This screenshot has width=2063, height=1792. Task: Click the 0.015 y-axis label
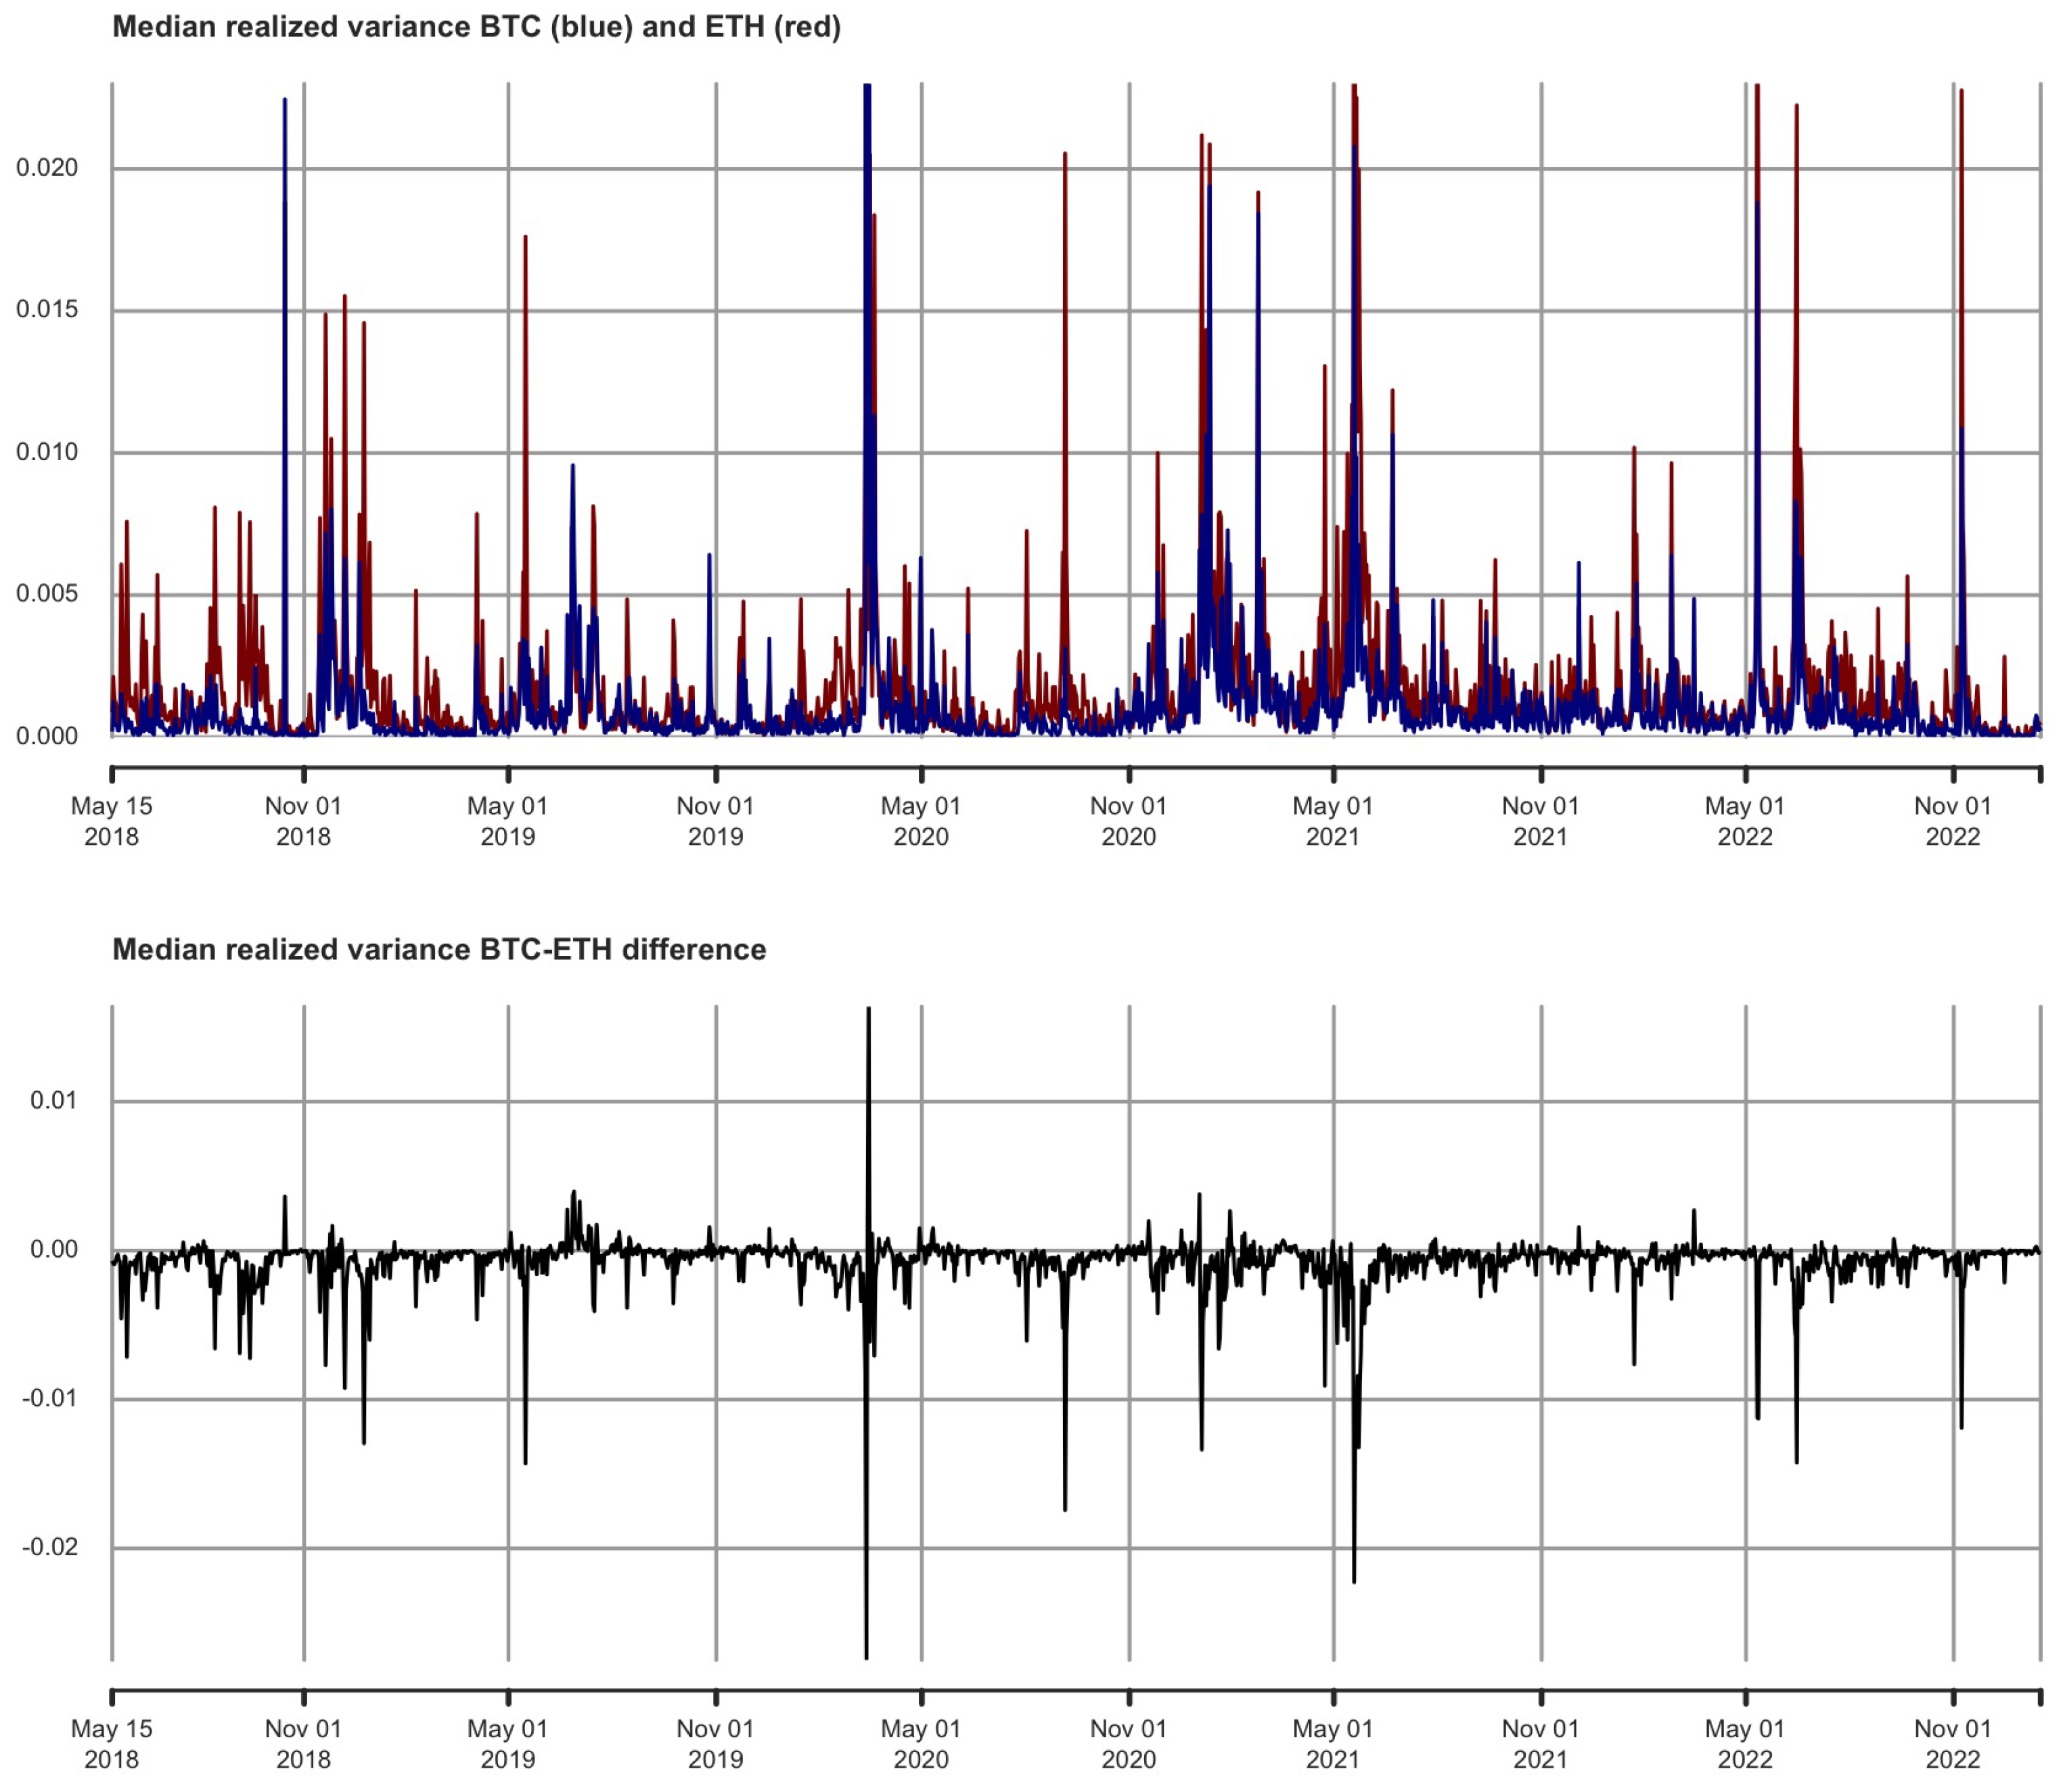[x=47, y=309]
